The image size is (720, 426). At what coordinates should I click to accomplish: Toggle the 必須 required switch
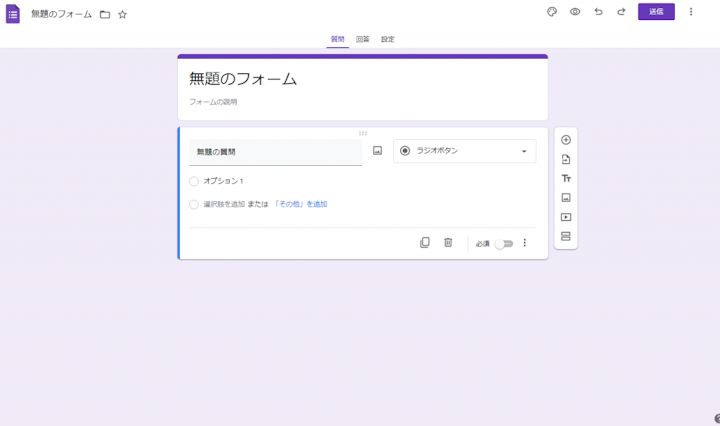click(x=503, y=243)
